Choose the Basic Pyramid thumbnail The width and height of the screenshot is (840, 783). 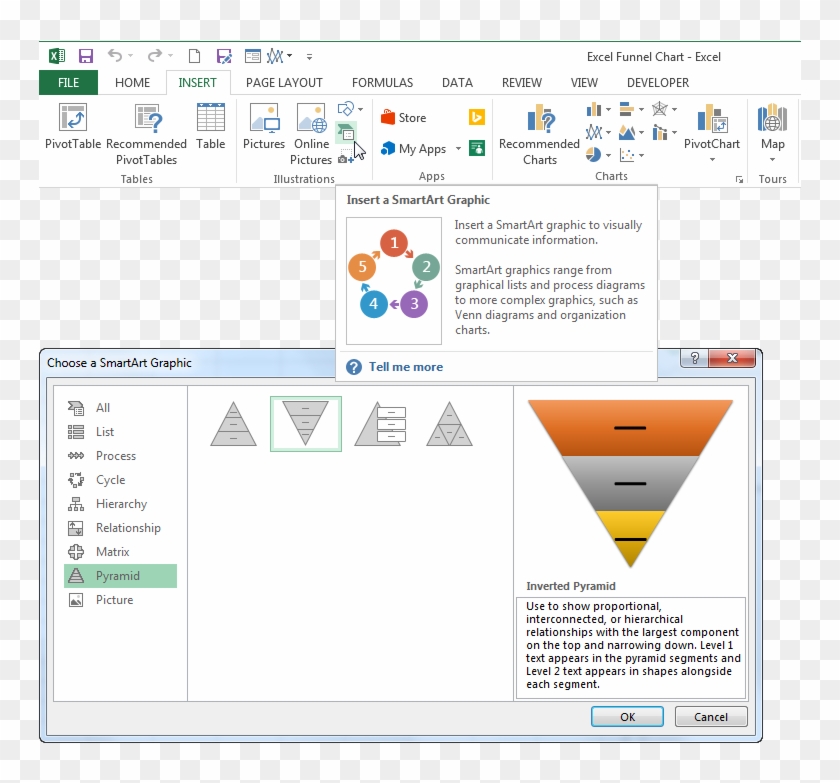tap(233, 424)
